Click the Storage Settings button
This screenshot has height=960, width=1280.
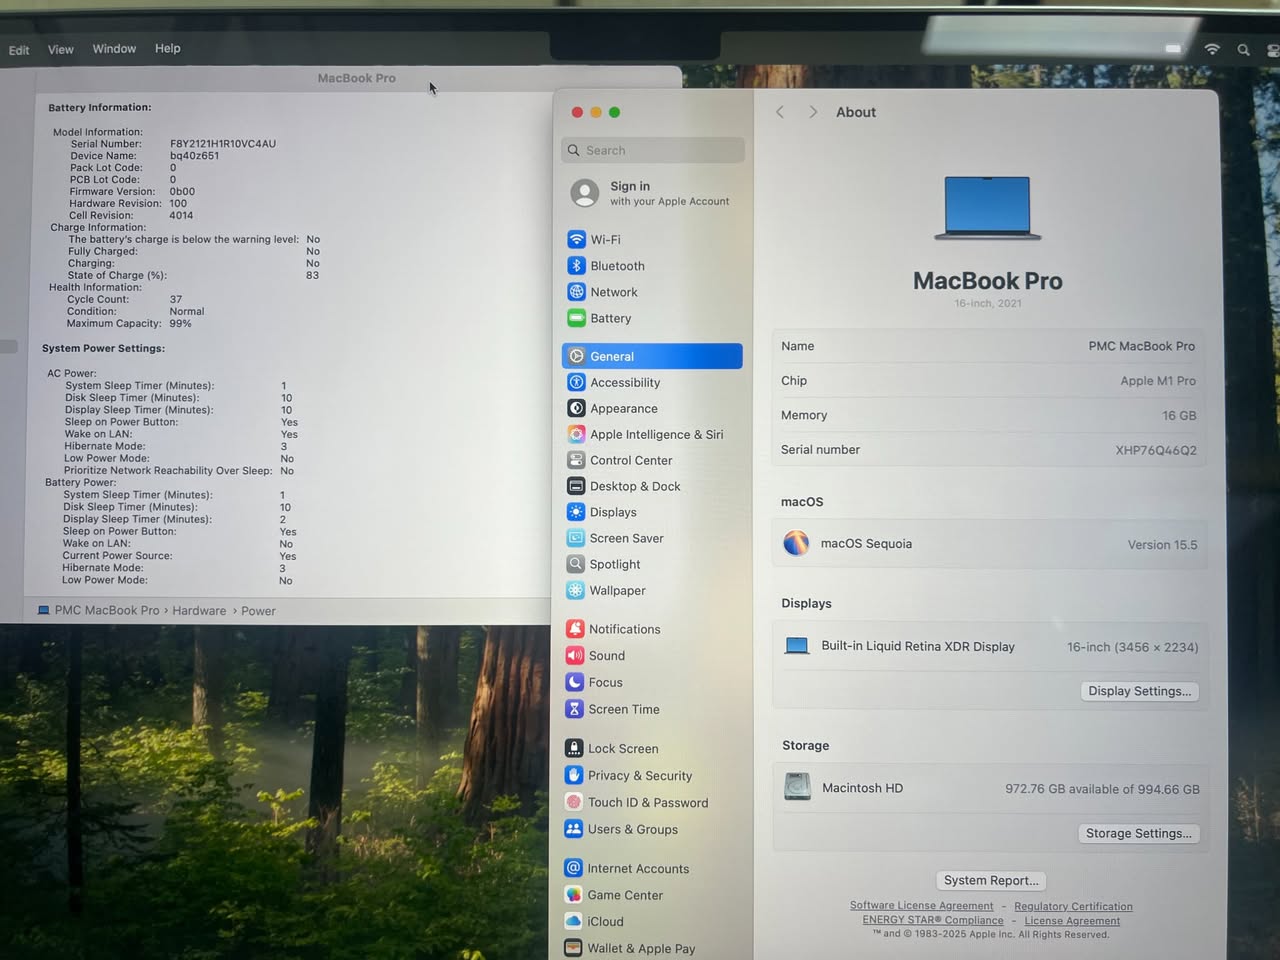point(1138,833)
